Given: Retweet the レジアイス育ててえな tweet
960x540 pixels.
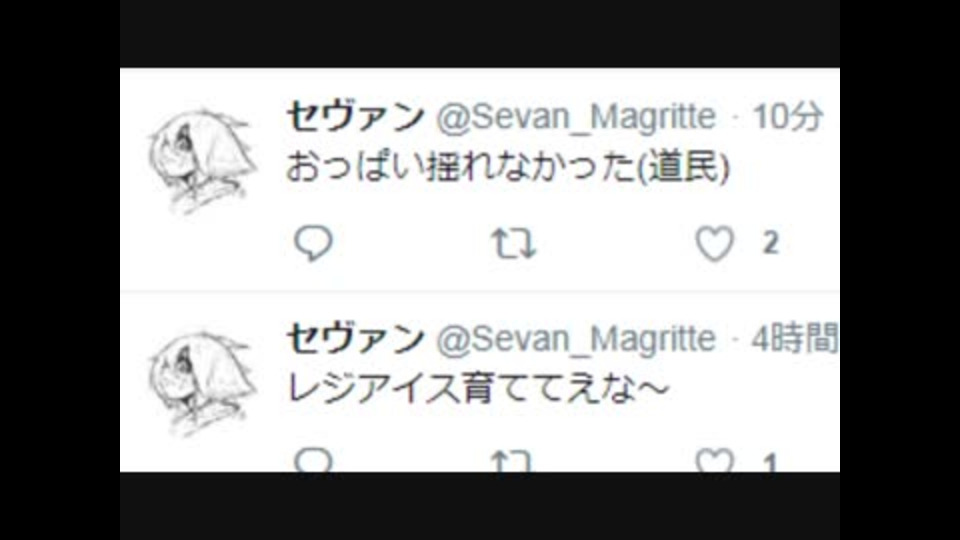Looking at the screenshot, I should pyautogui.click(x=511, y=461).
